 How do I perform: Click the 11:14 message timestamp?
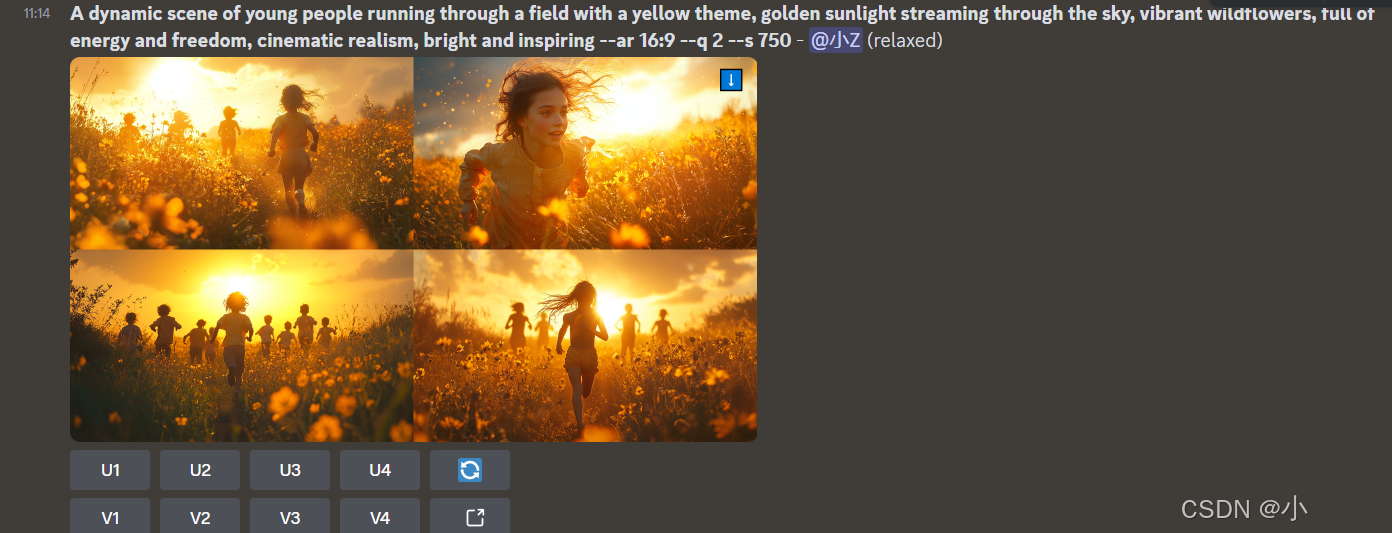37,14
